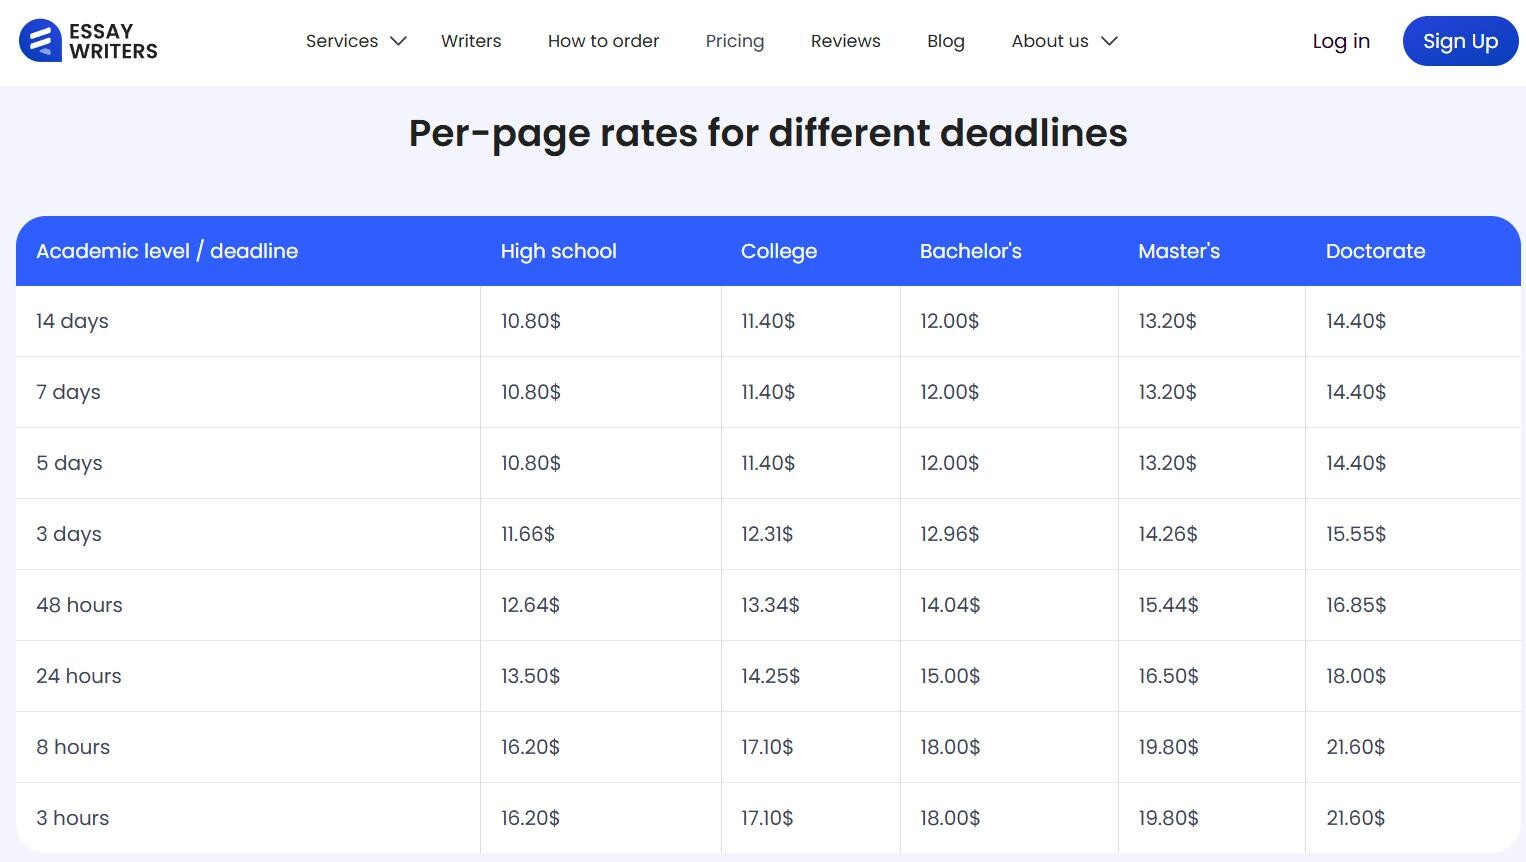Image resolution: width=1526 pixels, height=862 pixels.
Task: Select the 14 days row label
Action: (72, 321)
